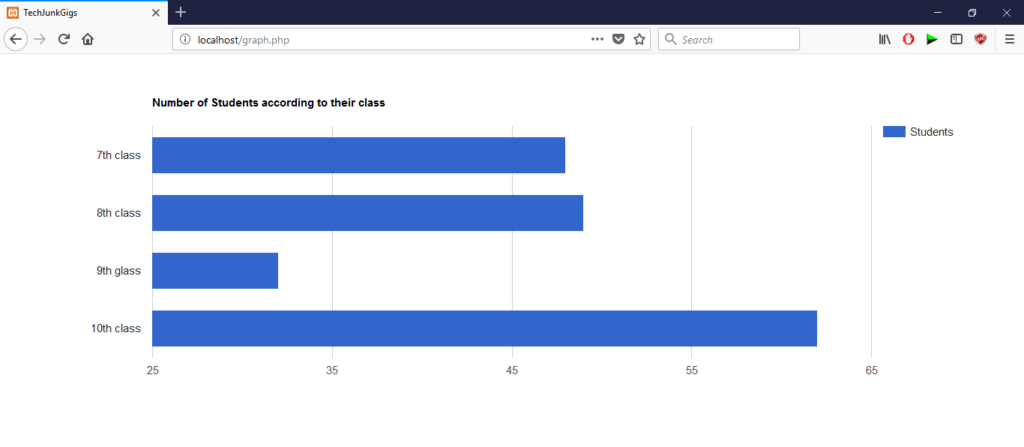This screenshot has width=1024, height=447.
Task: Open the page actions three-dots menu
Action: pos(598,39)
